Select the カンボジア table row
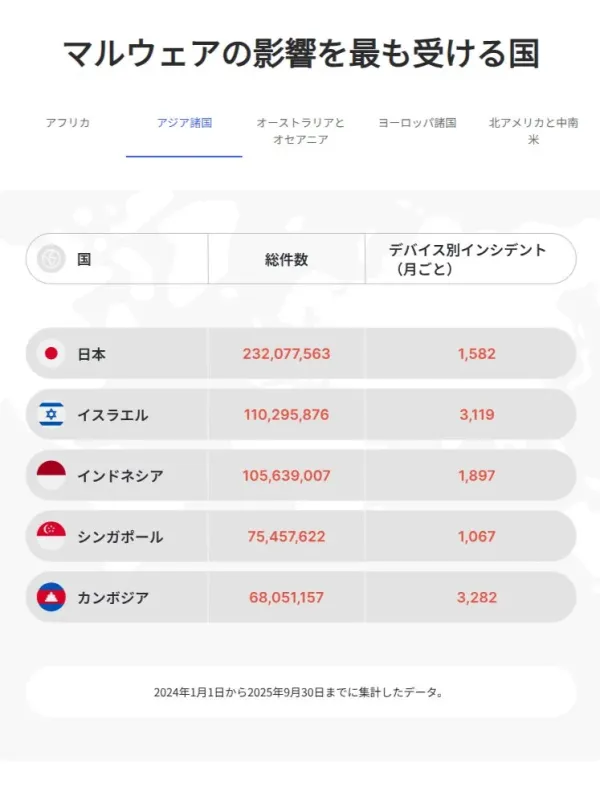600x800 pixels. [x=300, y=597]
